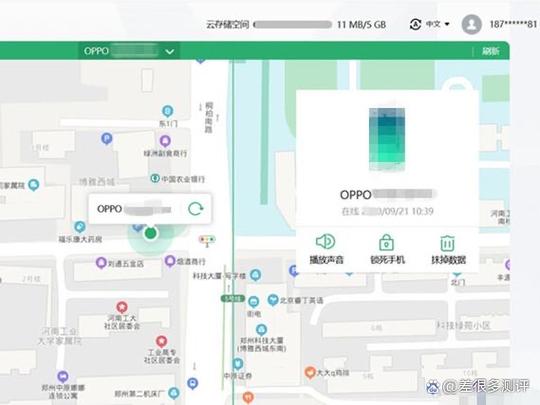Click the red star 河南工大 community marker
This screenshot has width=540, height=405.
click(122, 307)
